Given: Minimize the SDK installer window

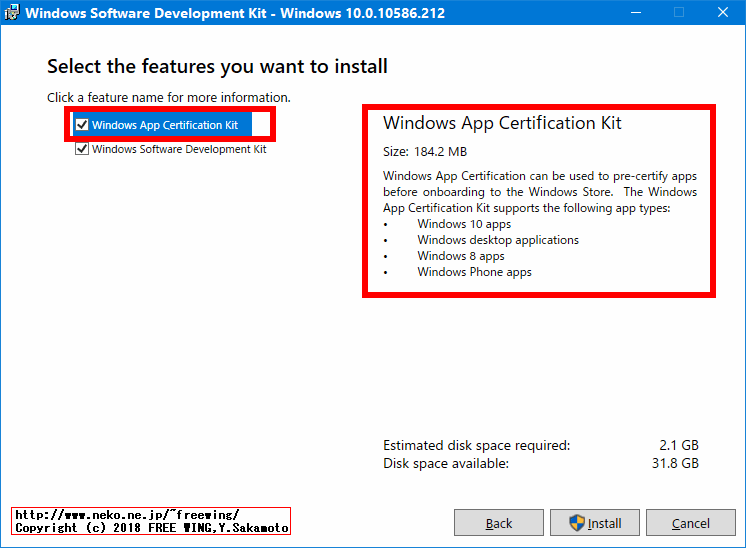Looking at the screenshot, I should pos(636,12).
